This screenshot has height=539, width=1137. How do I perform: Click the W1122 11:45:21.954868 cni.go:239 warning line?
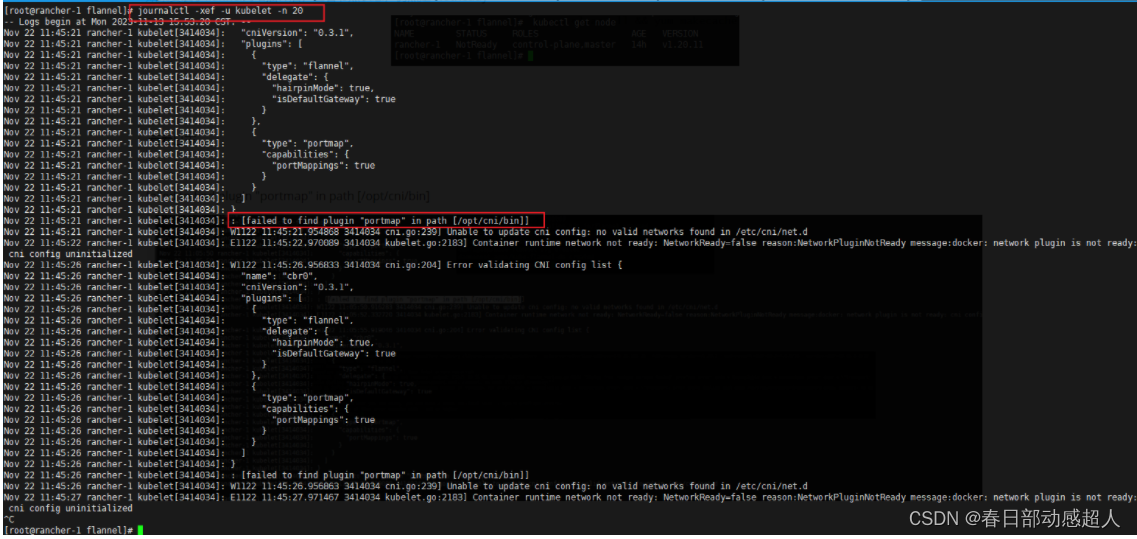405,231
